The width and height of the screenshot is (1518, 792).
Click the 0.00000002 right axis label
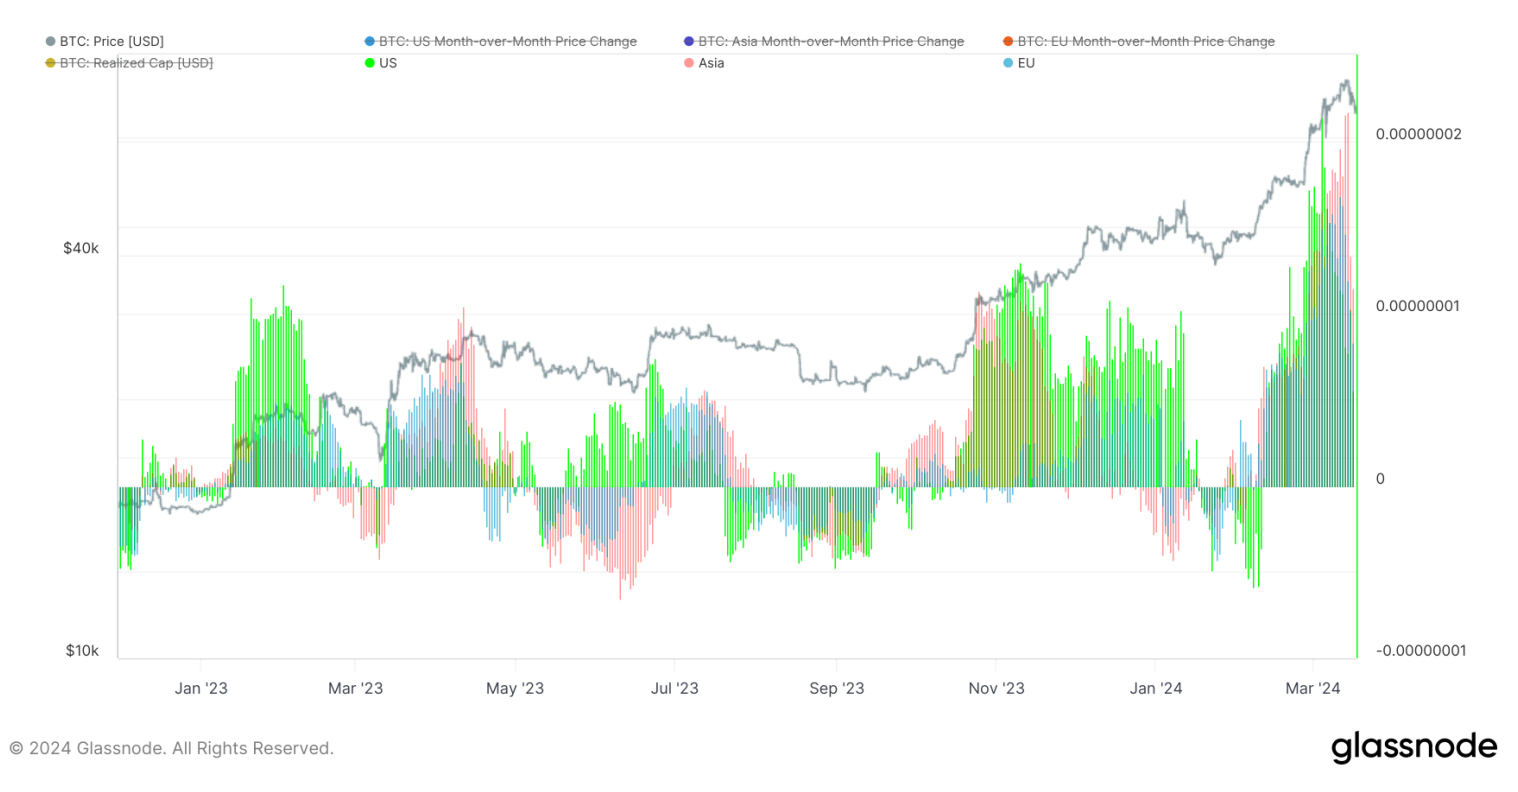pyautogui.click(x=1418, y=134)
